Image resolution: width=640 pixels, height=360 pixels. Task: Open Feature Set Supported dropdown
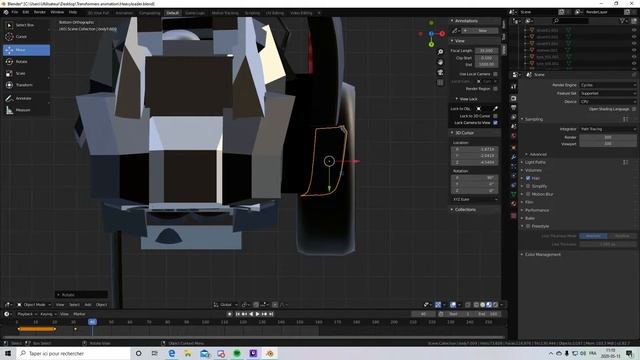click(608, 93)
